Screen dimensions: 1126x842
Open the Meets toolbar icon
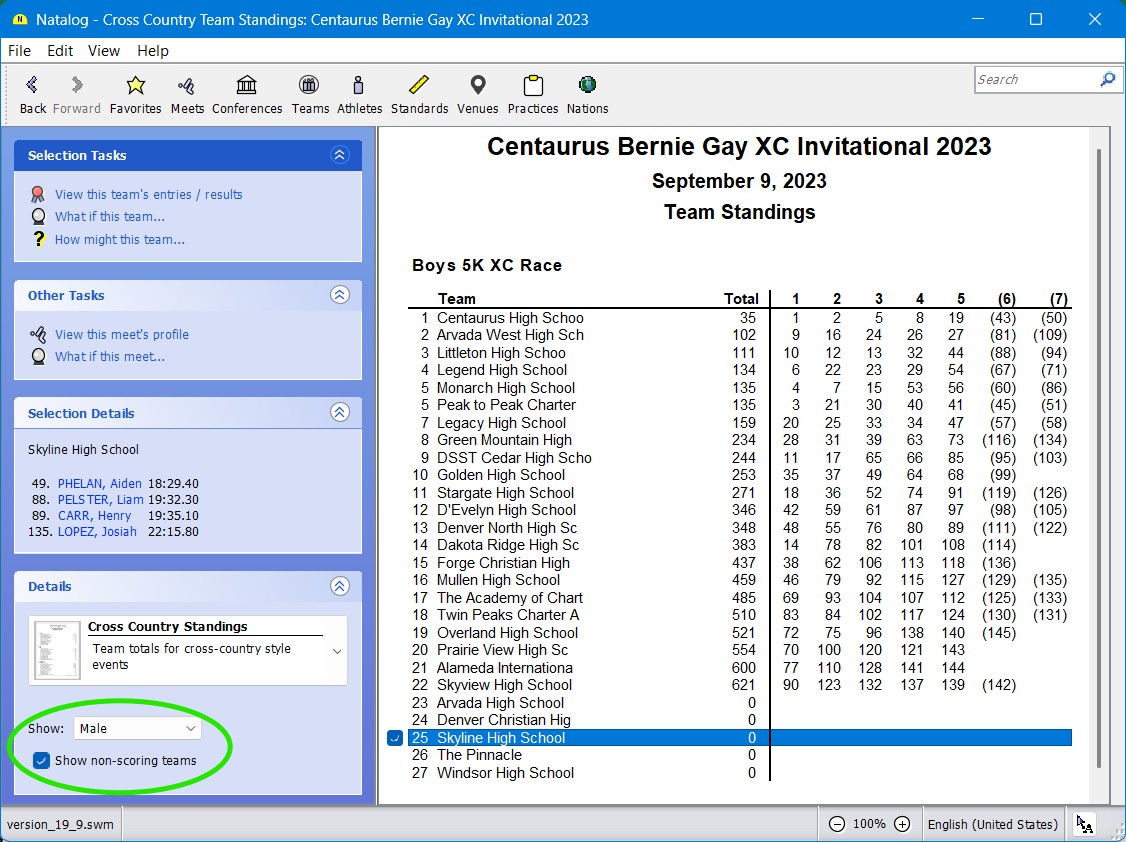point(187,95)
